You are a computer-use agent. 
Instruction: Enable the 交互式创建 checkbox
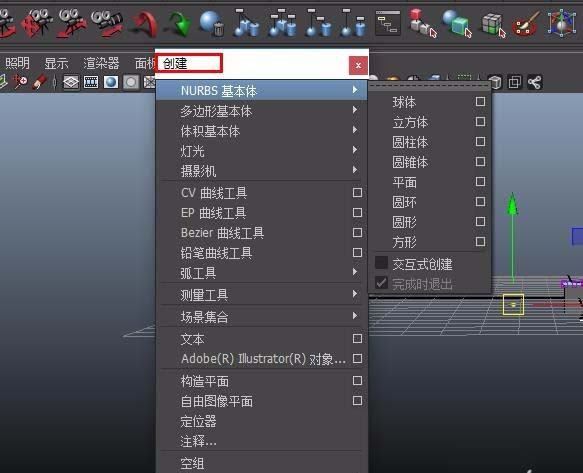[x=381, y=263]
